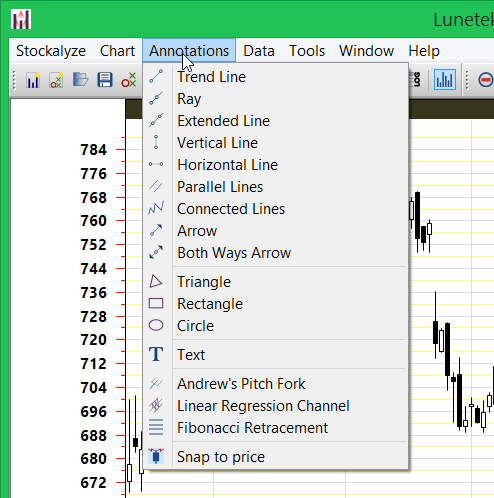Select Triangle from the menu
This screenshot has width=494, height=498.
point(275,282)
